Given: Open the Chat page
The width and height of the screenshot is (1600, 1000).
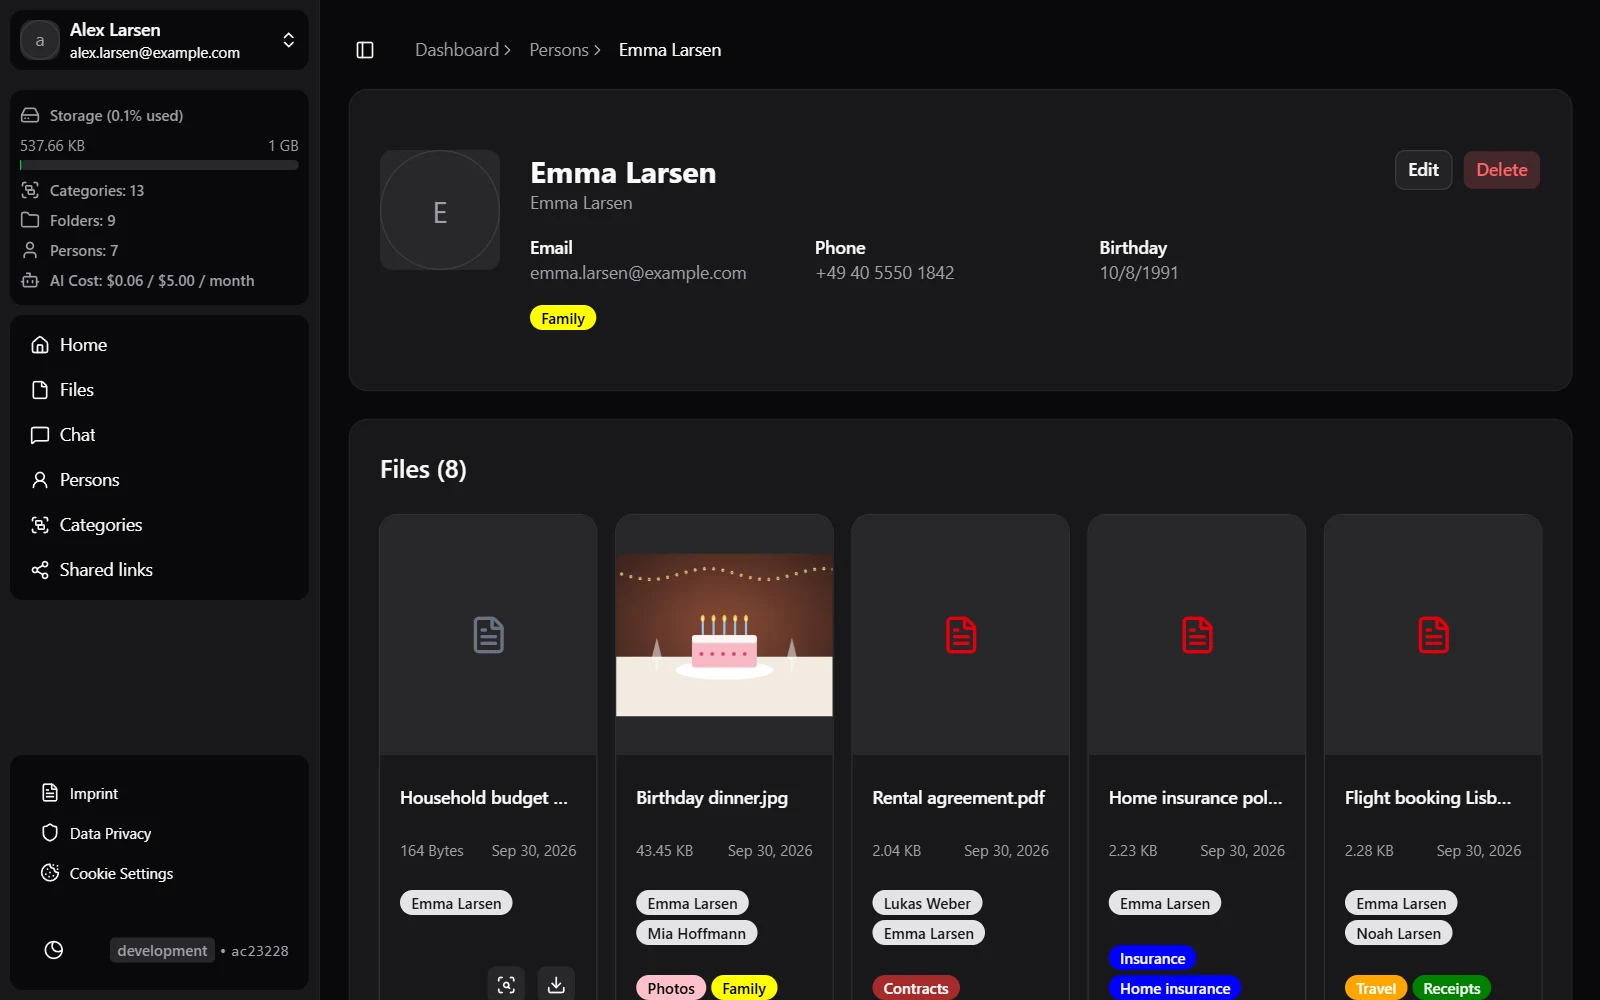Looking at the screenshot, I should click(159, 435).
